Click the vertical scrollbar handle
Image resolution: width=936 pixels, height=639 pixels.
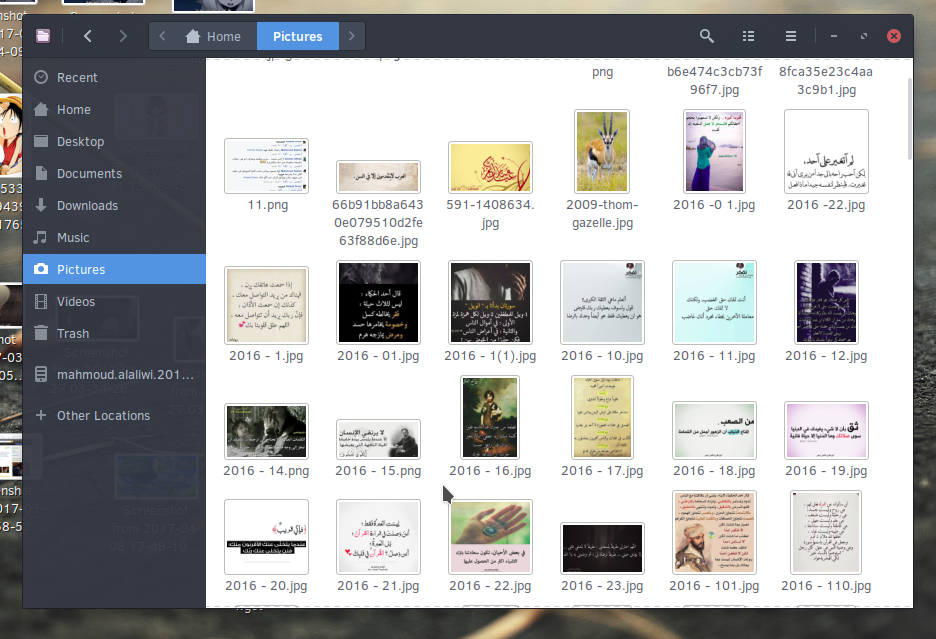pyautogui.click(x=910, y=118)
